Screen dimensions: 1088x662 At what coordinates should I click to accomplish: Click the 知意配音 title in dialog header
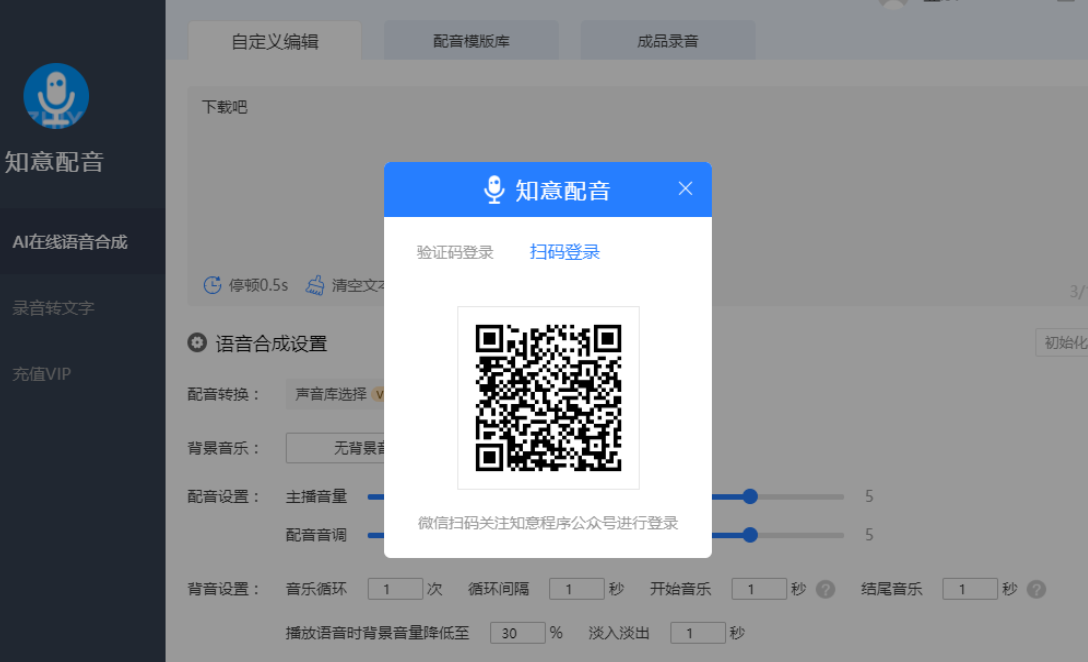point(563,190)
